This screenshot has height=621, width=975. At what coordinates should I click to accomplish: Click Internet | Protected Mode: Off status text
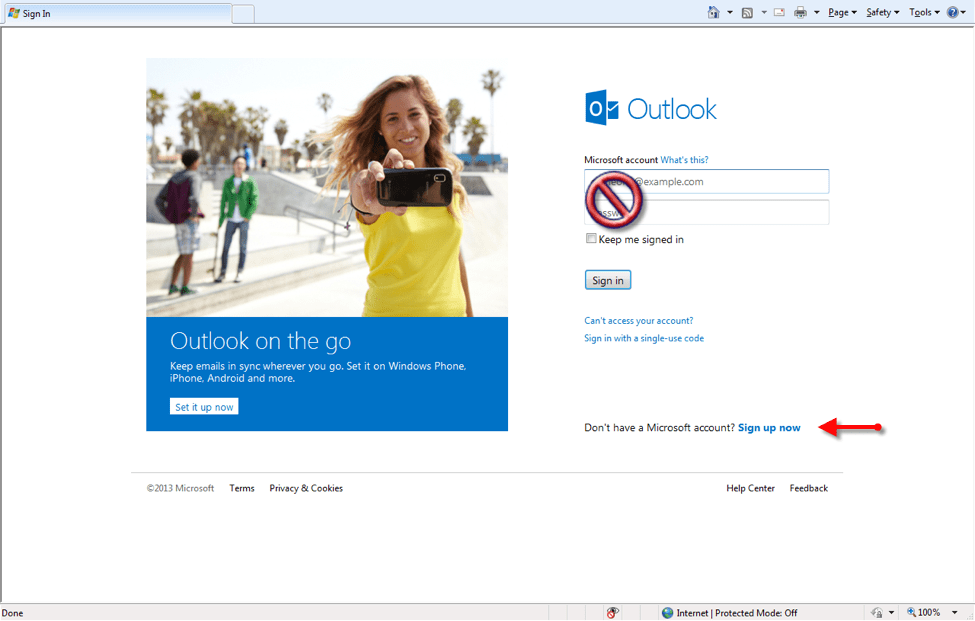point(737,613)
